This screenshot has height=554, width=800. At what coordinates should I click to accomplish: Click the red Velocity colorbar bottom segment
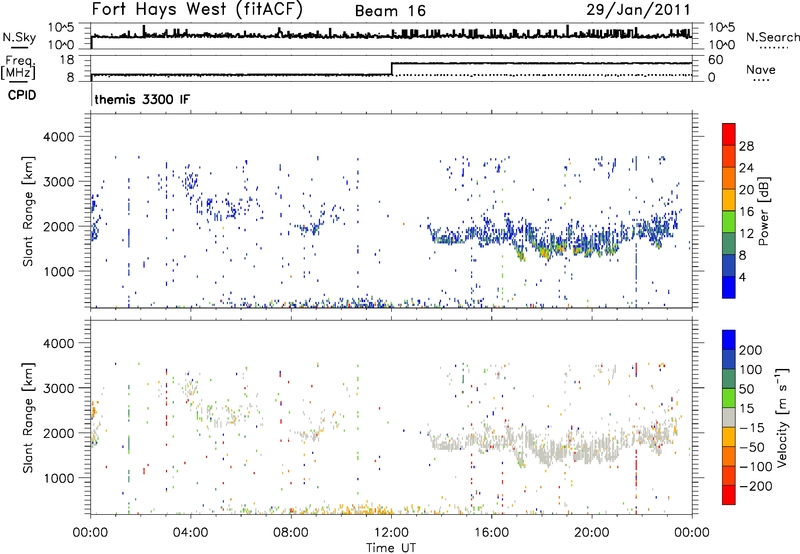[729, 495]
